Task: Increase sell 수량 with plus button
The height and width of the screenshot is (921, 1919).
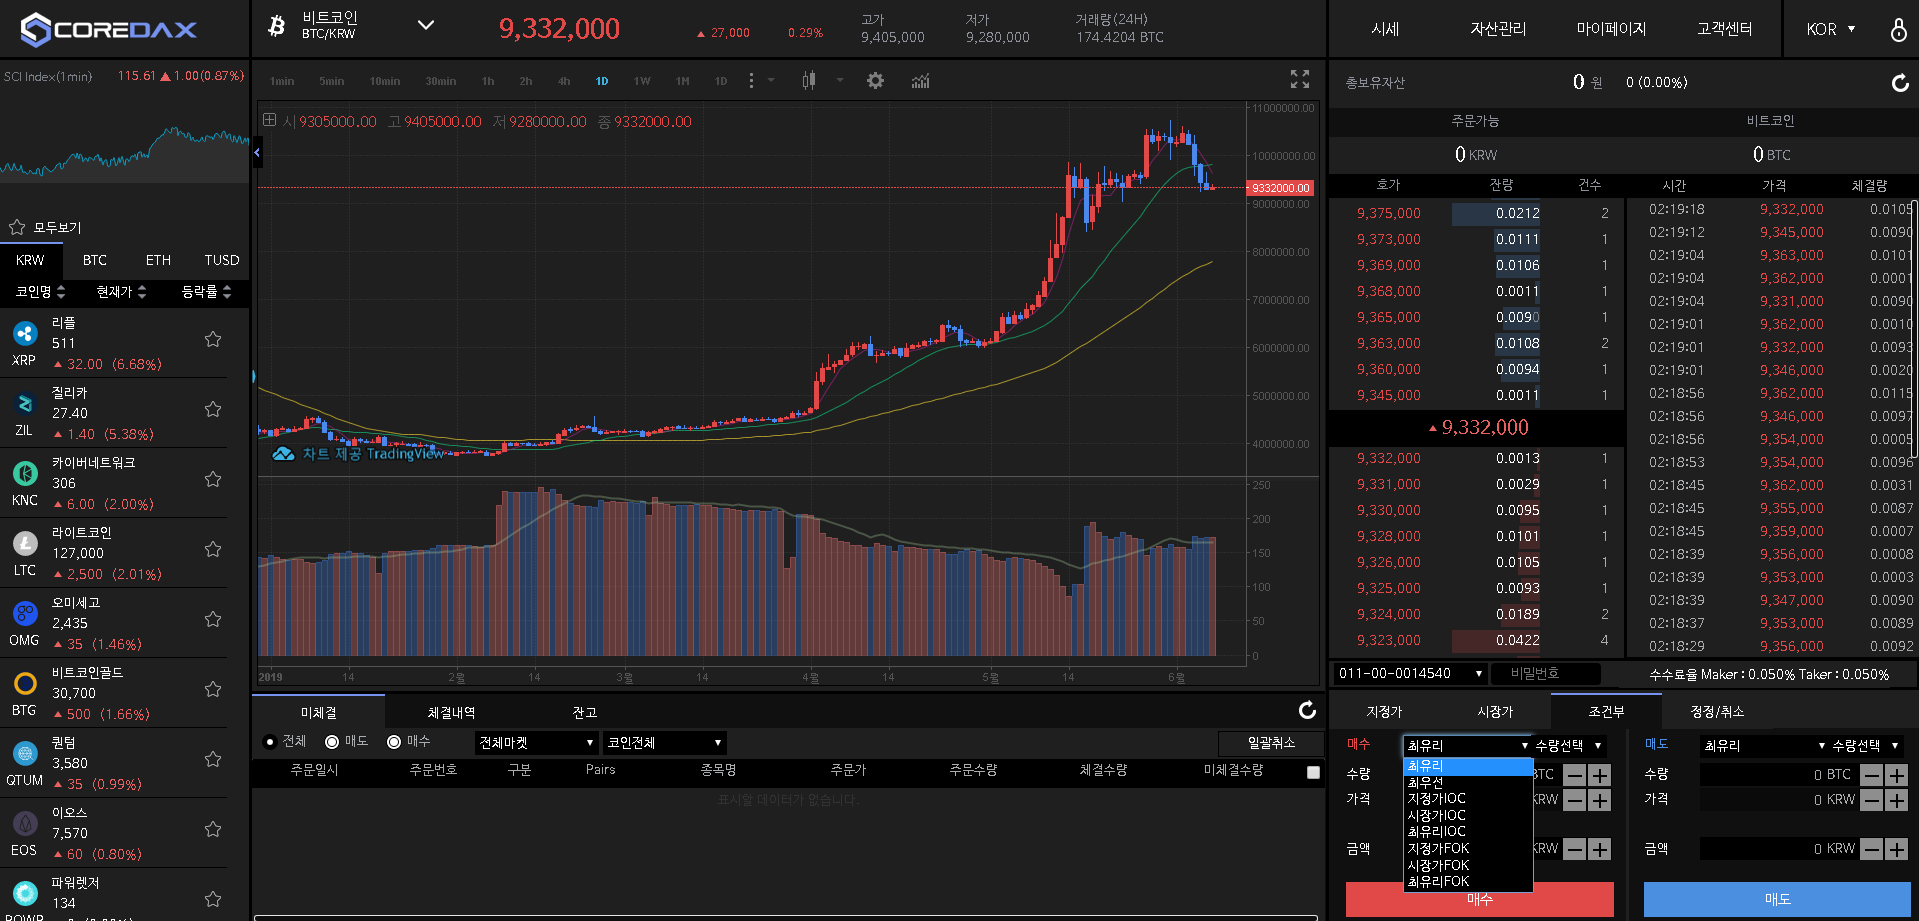Action: [1897, 775]
